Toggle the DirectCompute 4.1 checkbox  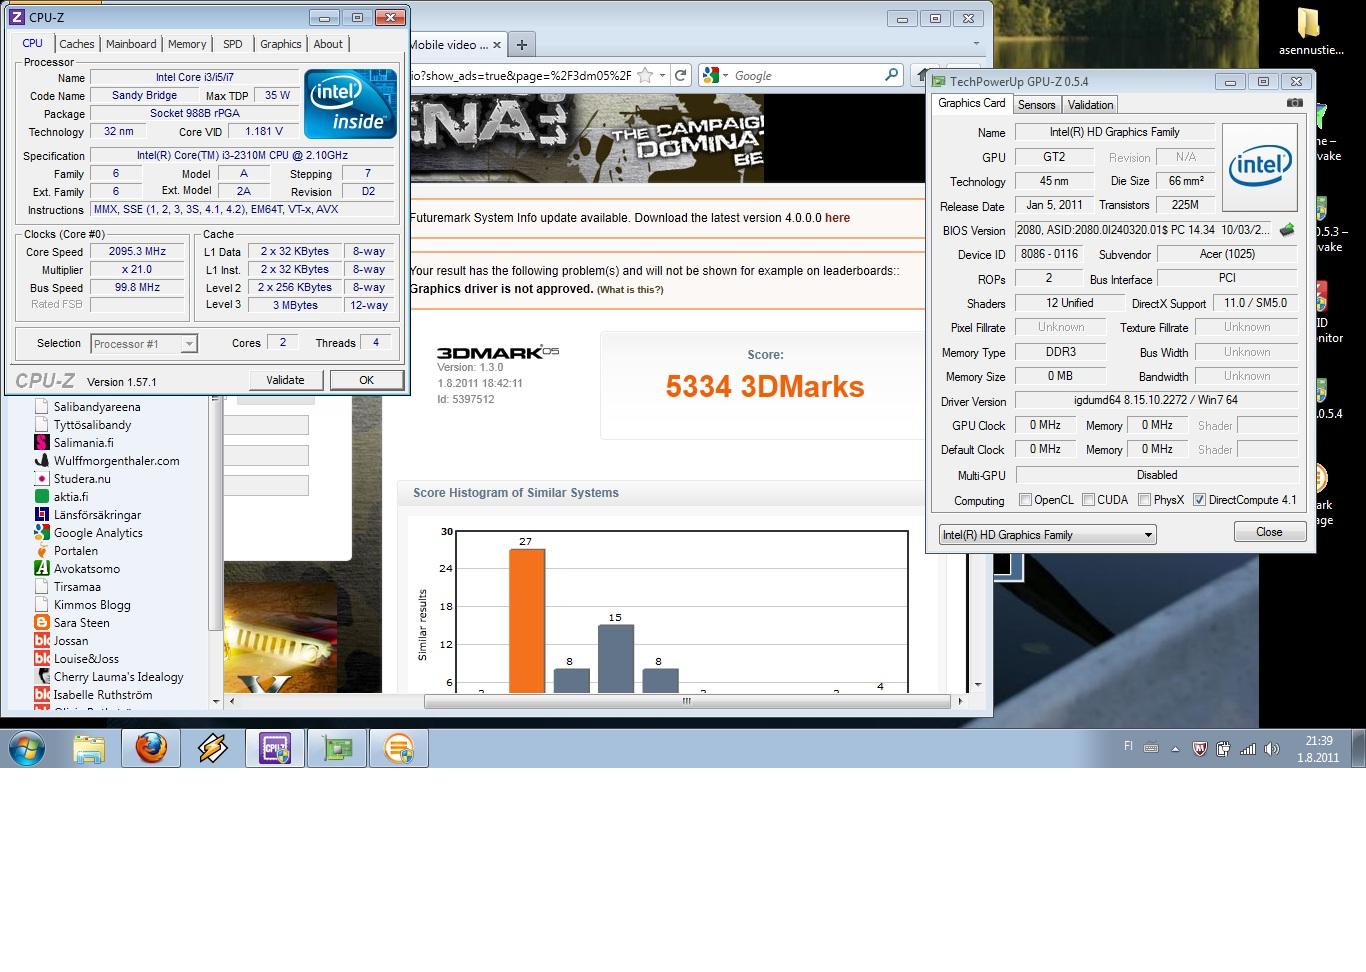click(x=1199, y=500)
